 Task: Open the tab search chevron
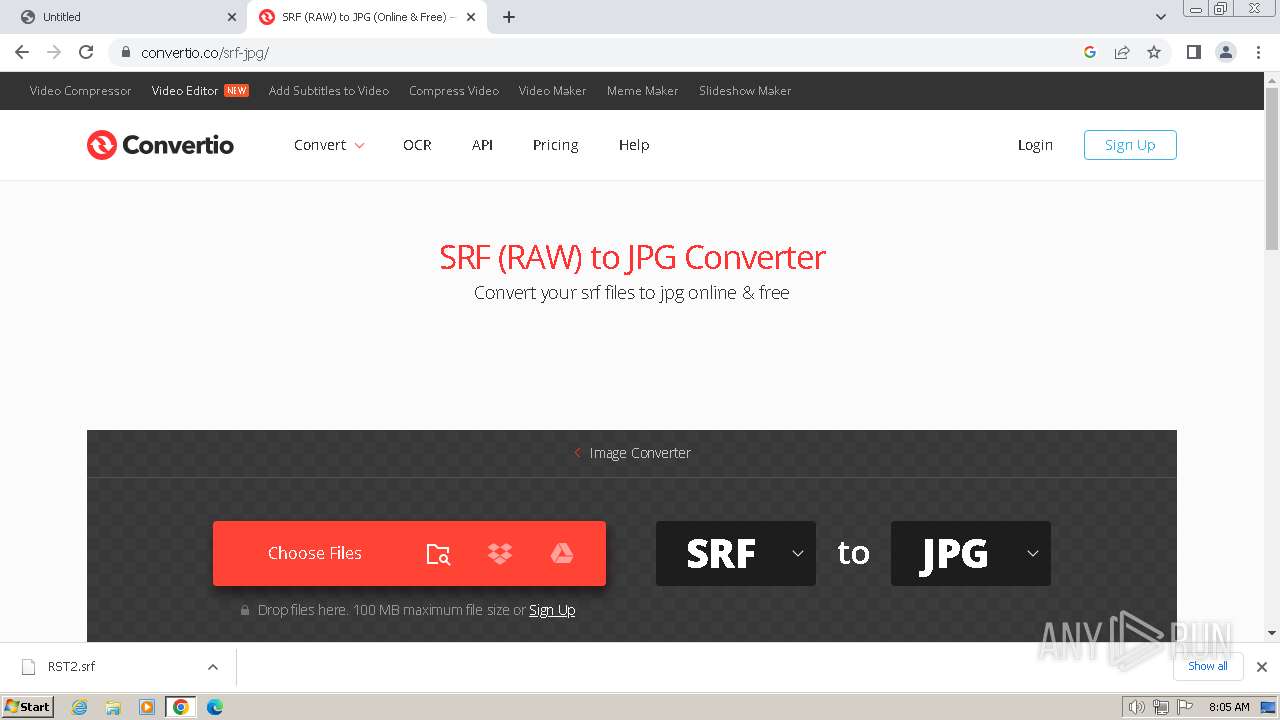pos(1161,17)
